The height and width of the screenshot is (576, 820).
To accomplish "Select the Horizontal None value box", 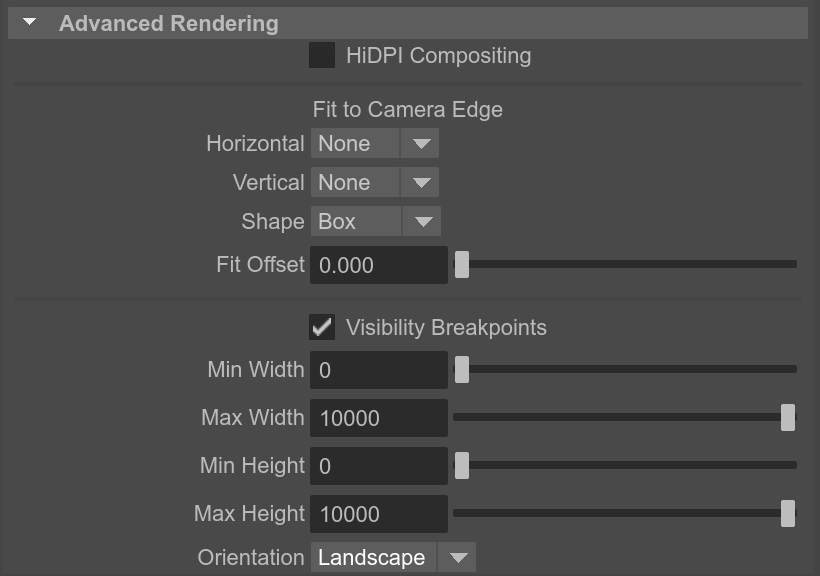I will [x=356, y=143].
